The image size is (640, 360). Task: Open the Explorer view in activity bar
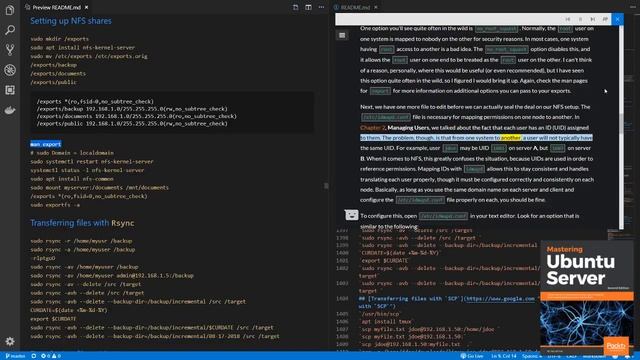coord(10,10)
